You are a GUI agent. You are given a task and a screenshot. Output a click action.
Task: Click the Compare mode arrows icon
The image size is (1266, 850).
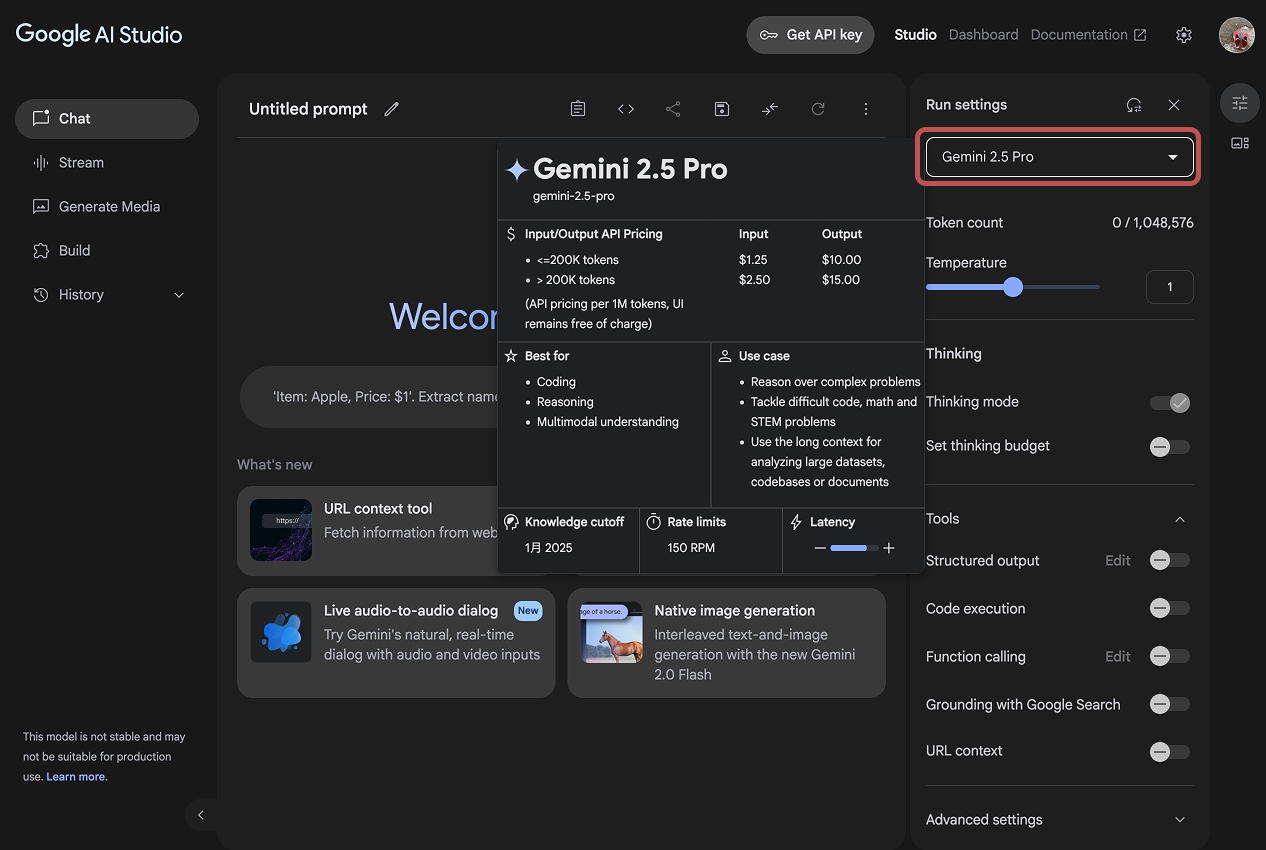point(770,109)
